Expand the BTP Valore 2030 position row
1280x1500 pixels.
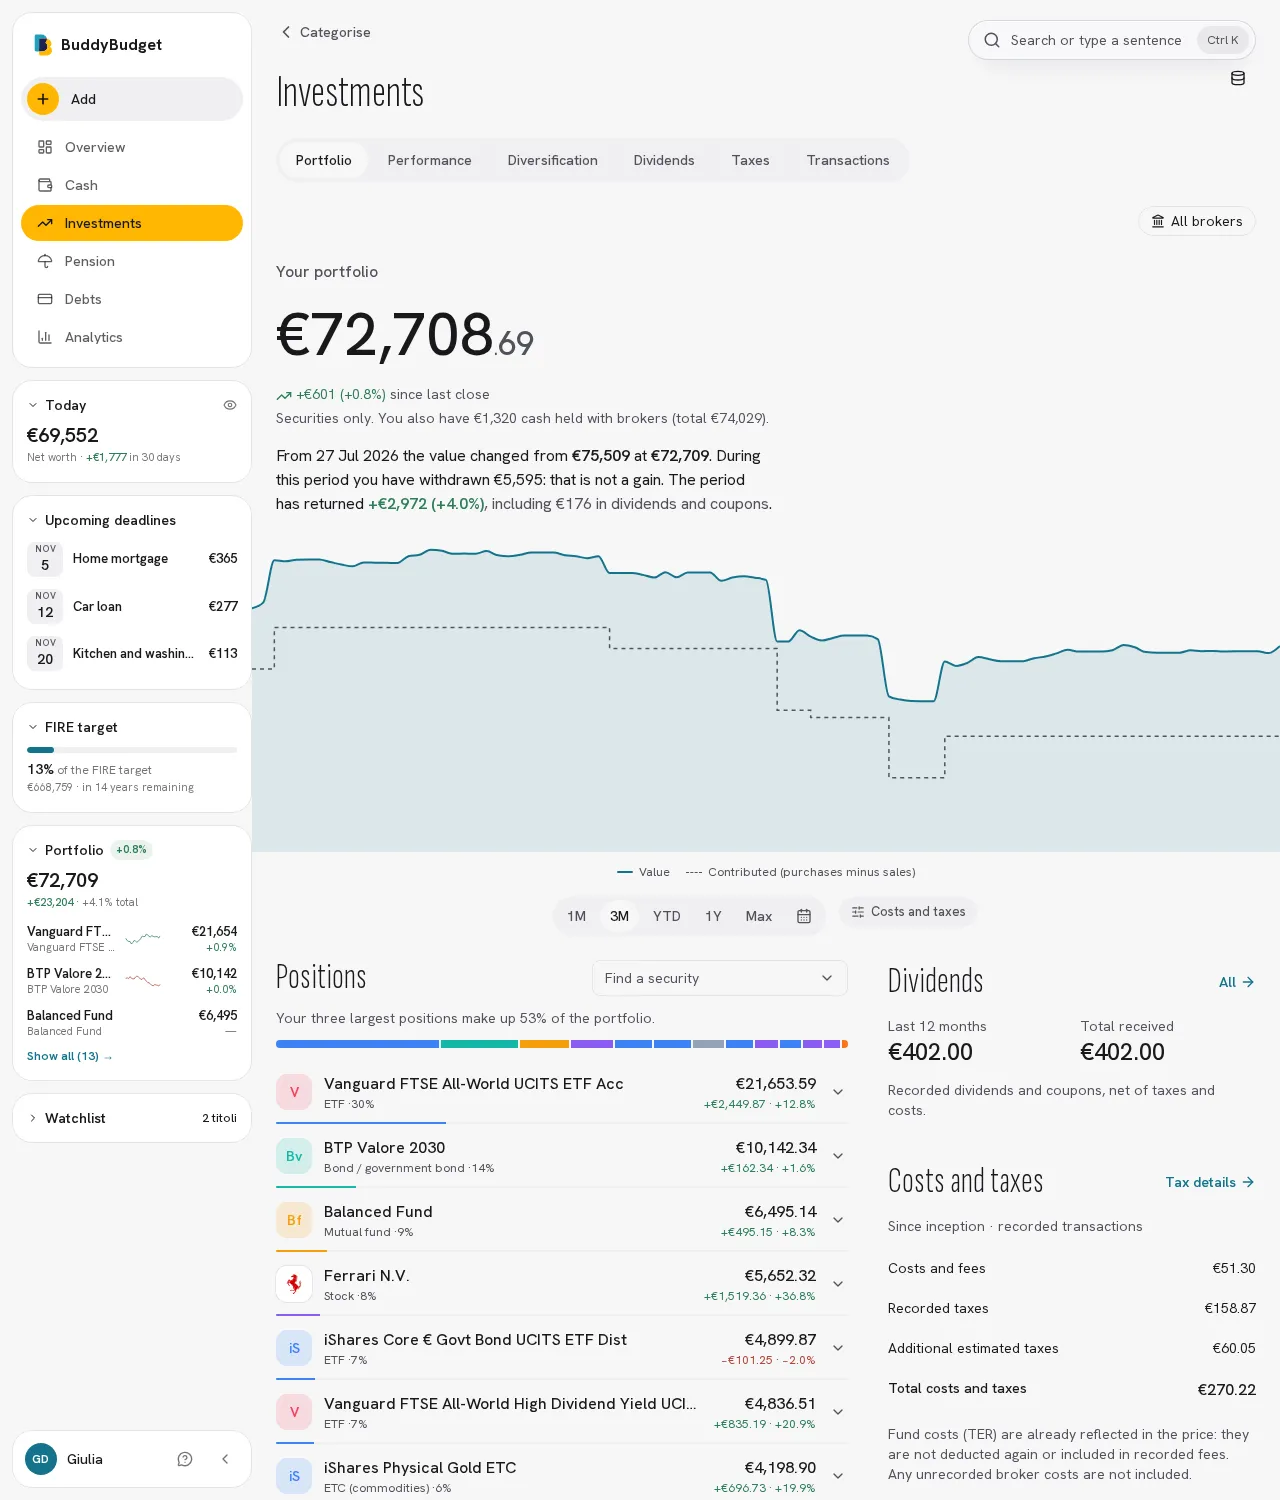click(838, 1156)
